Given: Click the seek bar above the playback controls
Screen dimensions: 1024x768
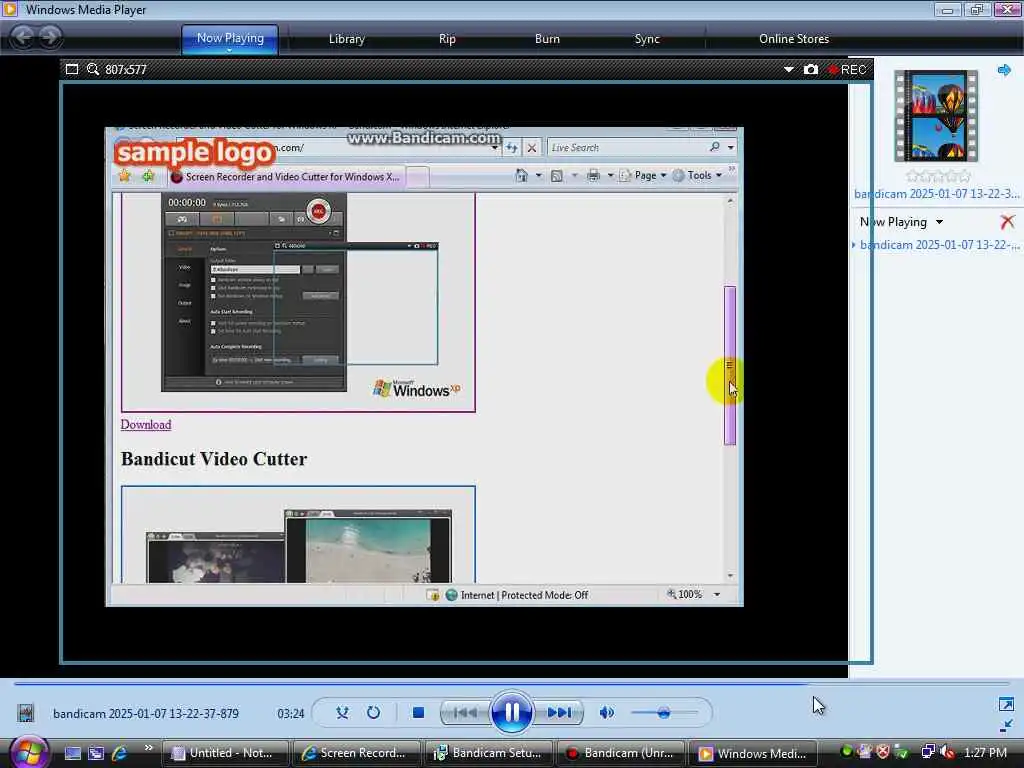Looking at the screenshot, I should pyautogui.click(x=512, y=683).
